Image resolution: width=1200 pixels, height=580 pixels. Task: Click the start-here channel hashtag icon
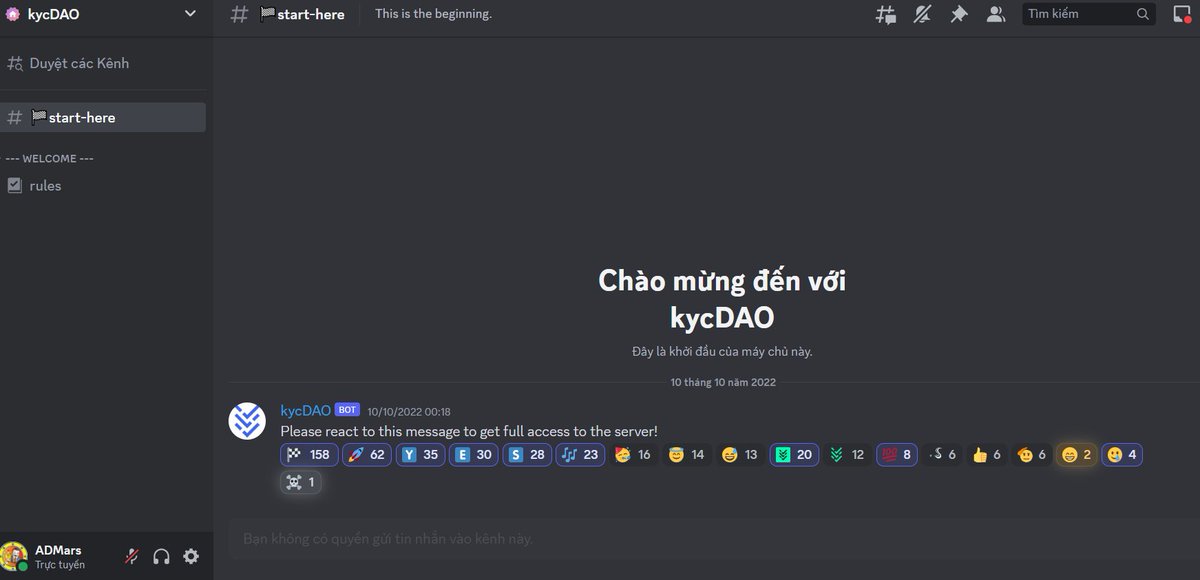click(238, 14)
